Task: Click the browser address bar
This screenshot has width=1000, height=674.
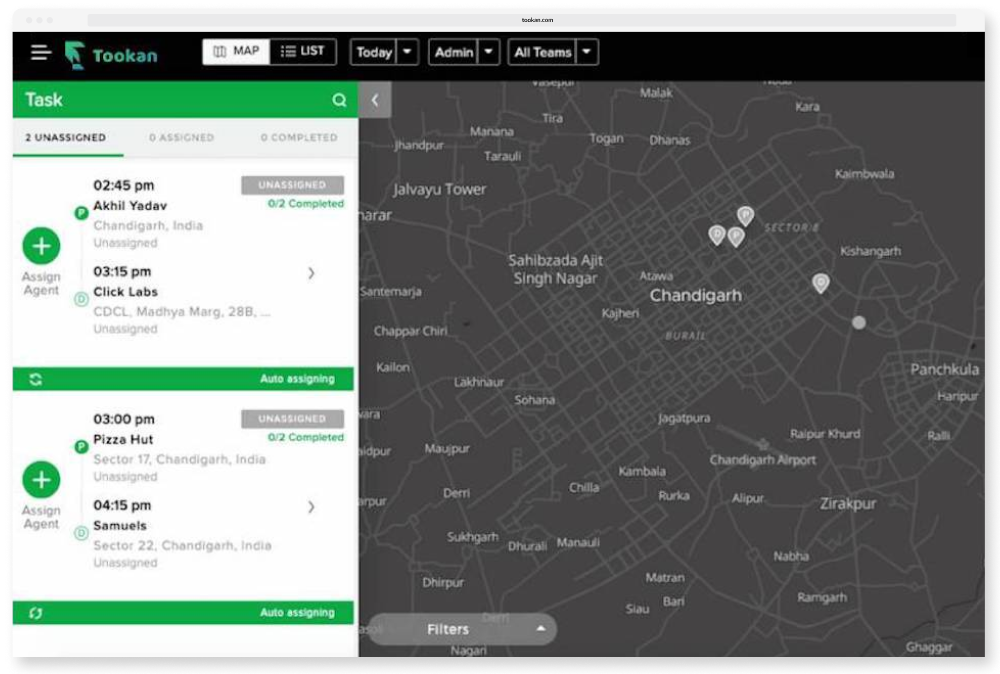Action: [x=522, y=20]
